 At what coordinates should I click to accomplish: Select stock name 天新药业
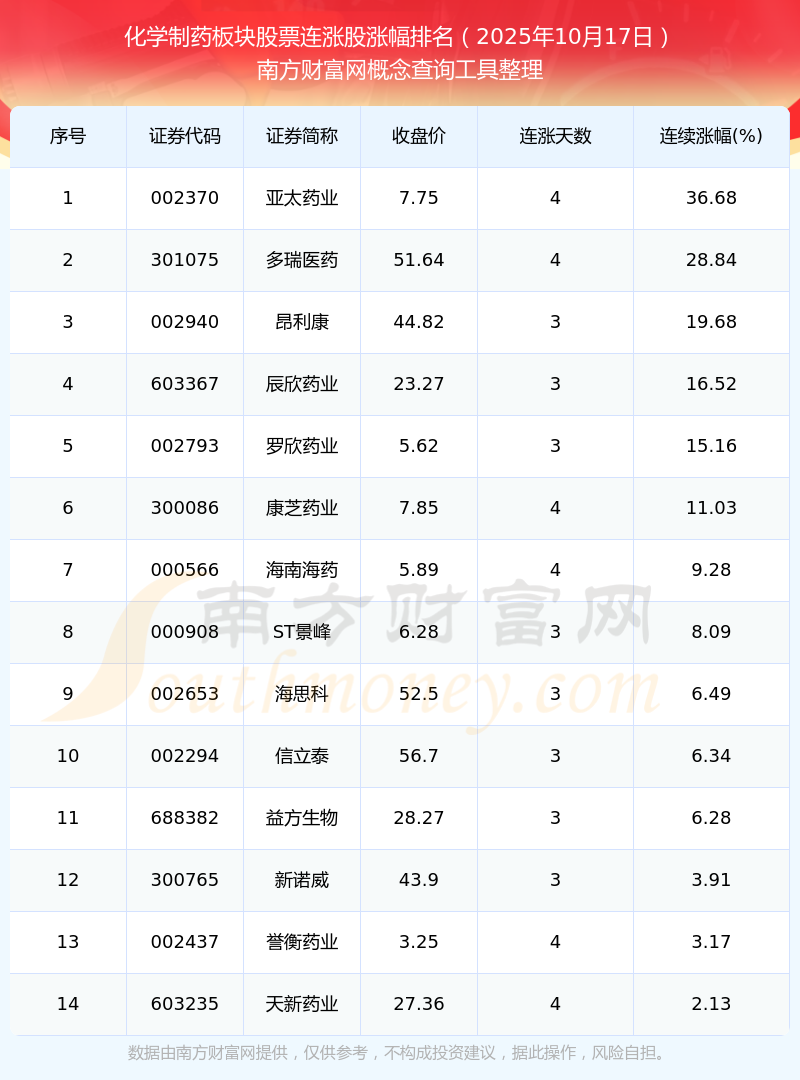[302, 1004]
